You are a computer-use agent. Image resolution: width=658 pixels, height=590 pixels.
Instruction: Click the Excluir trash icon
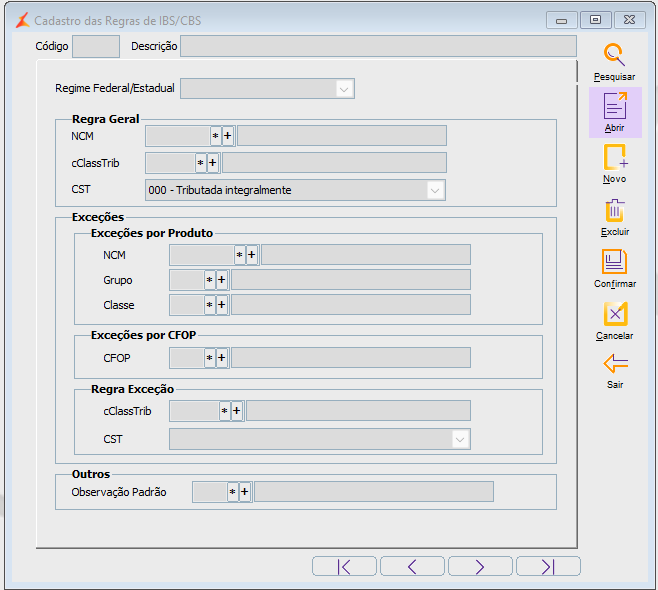click(x=614, y=211)
